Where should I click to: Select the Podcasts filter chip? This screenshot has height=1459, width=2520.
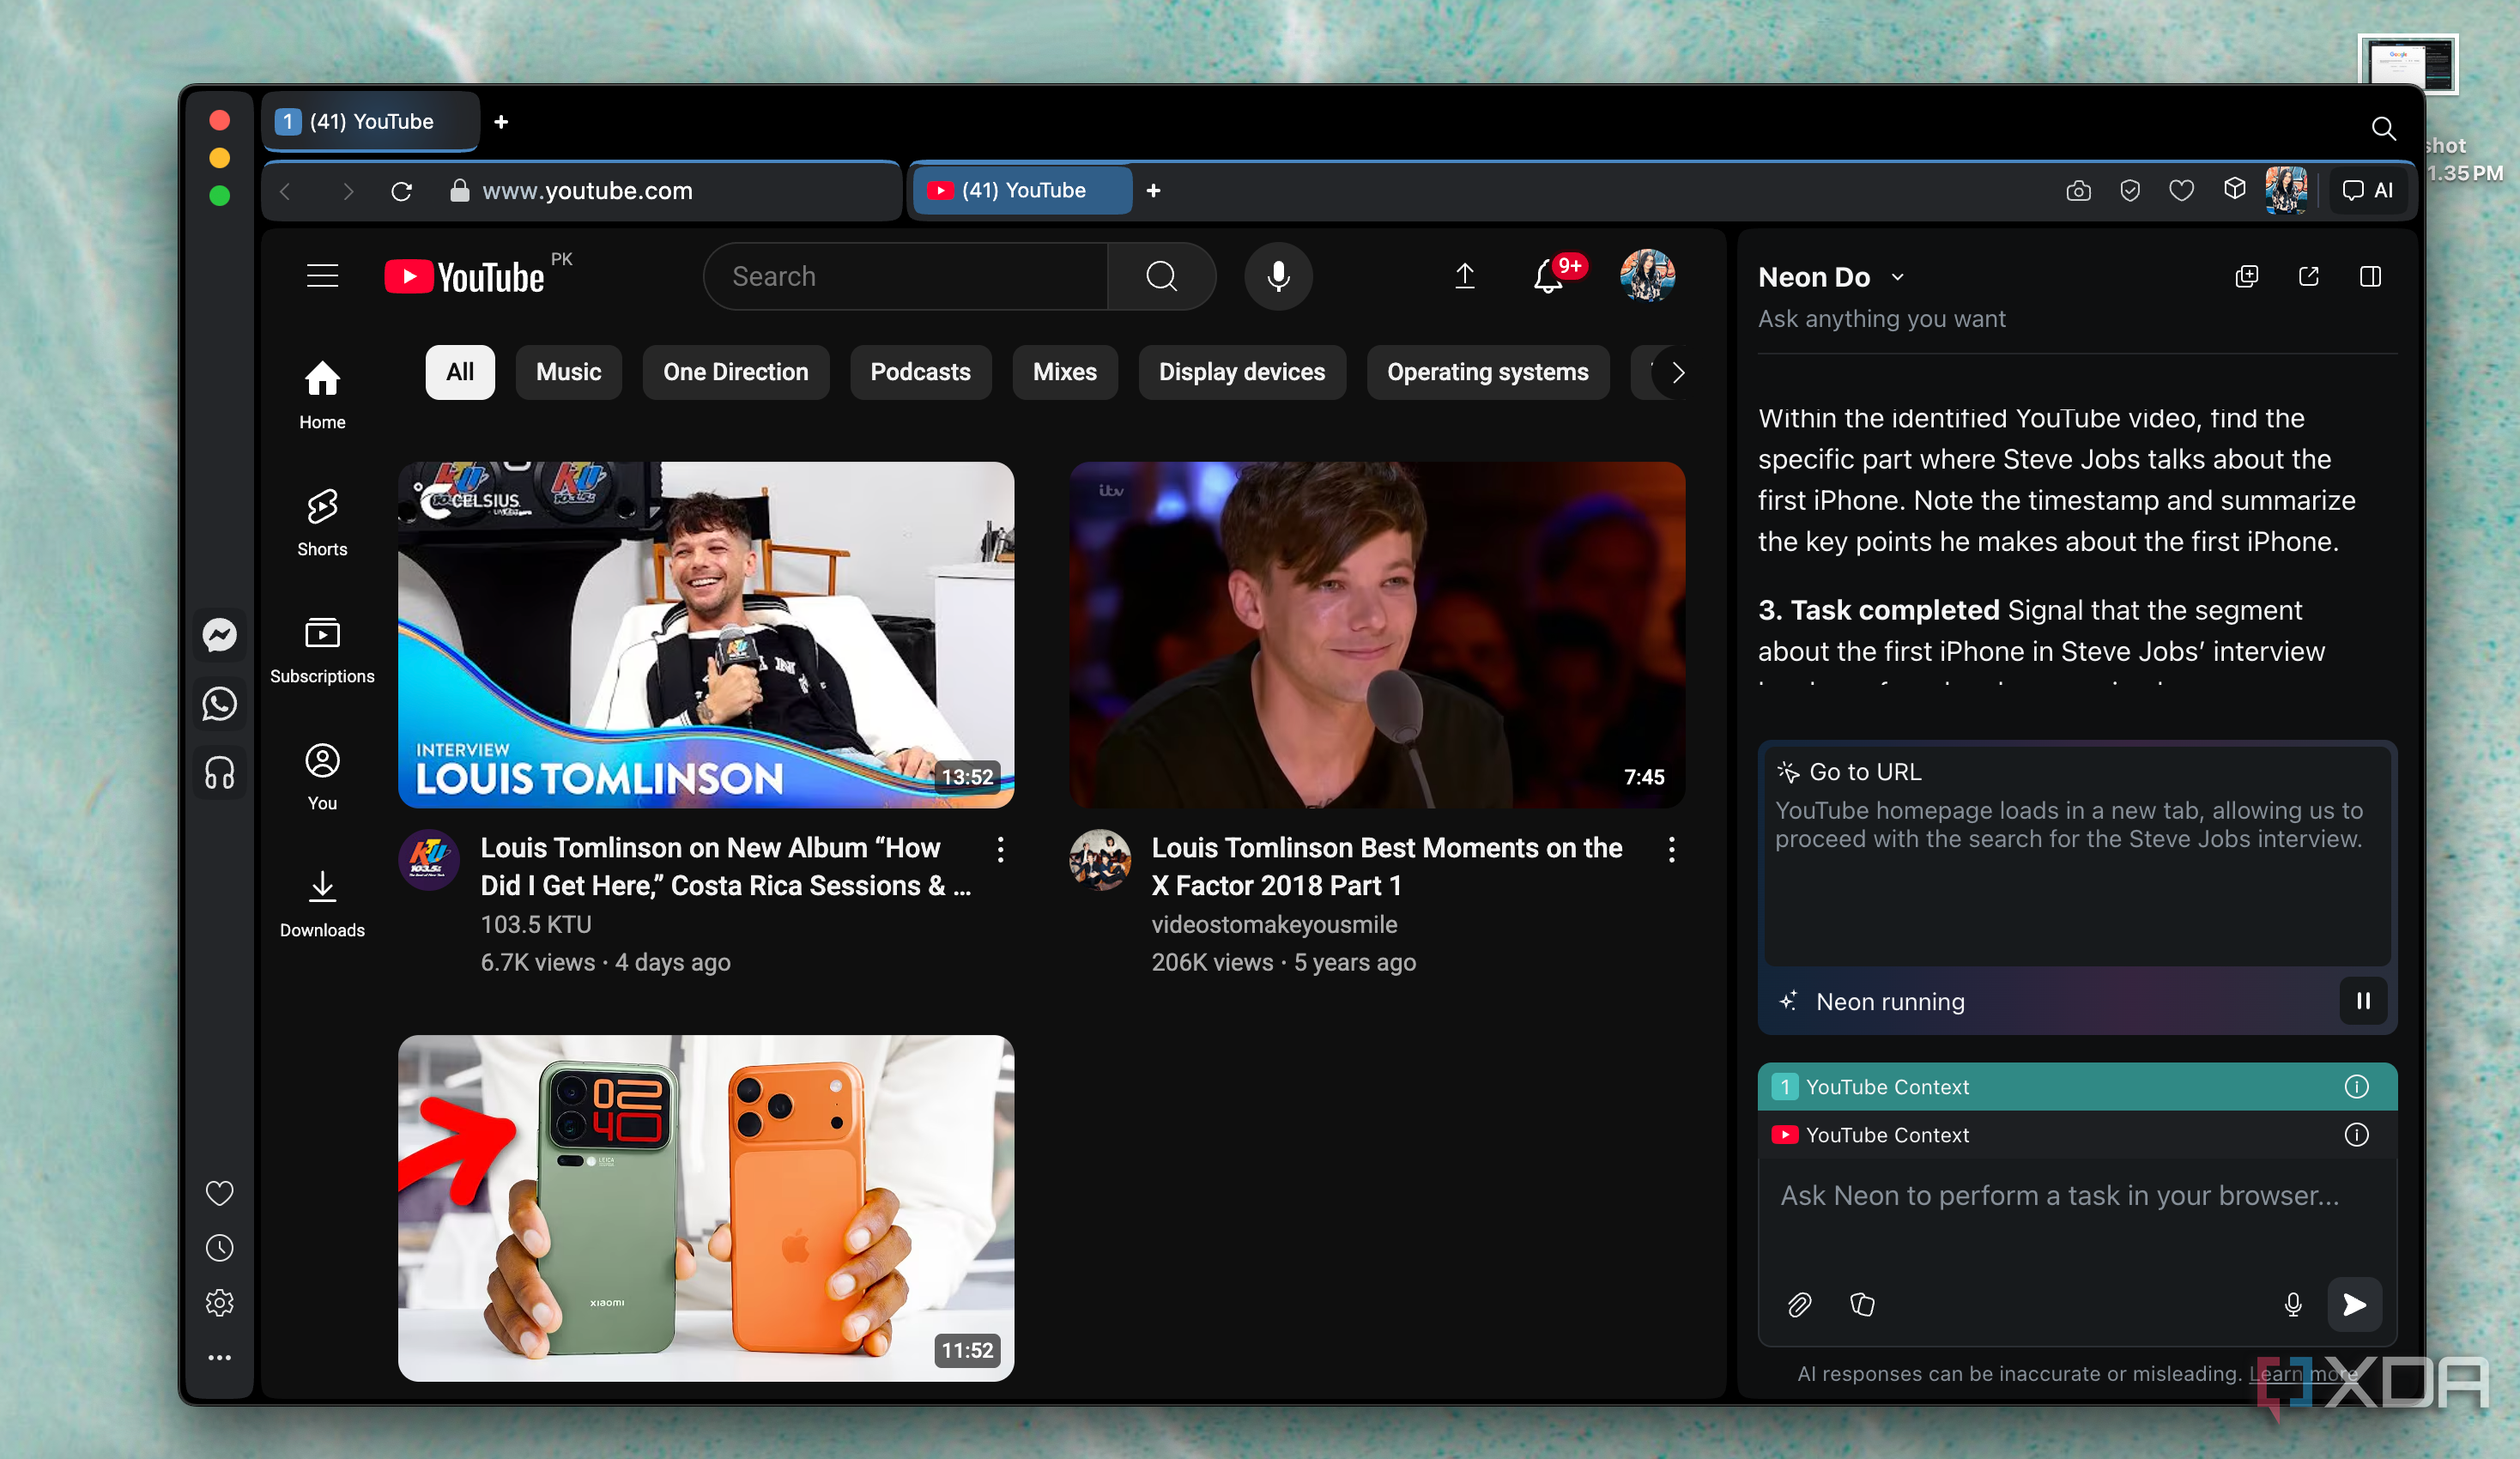920,373
